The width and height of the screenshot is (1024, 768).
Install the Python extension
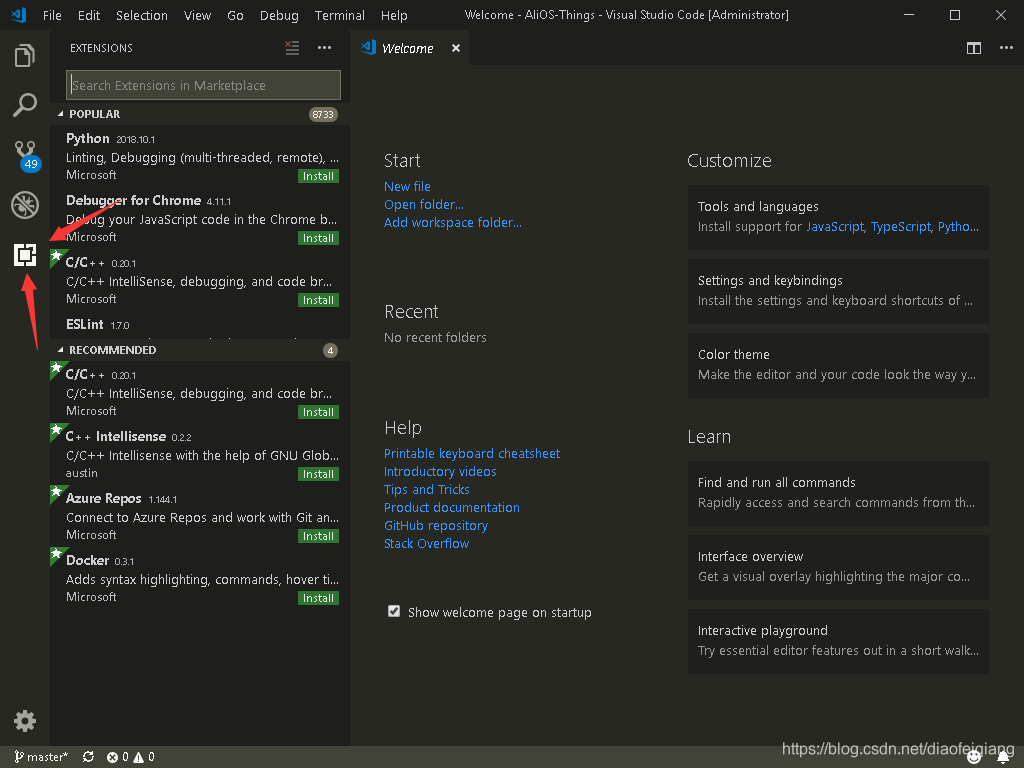318,176
